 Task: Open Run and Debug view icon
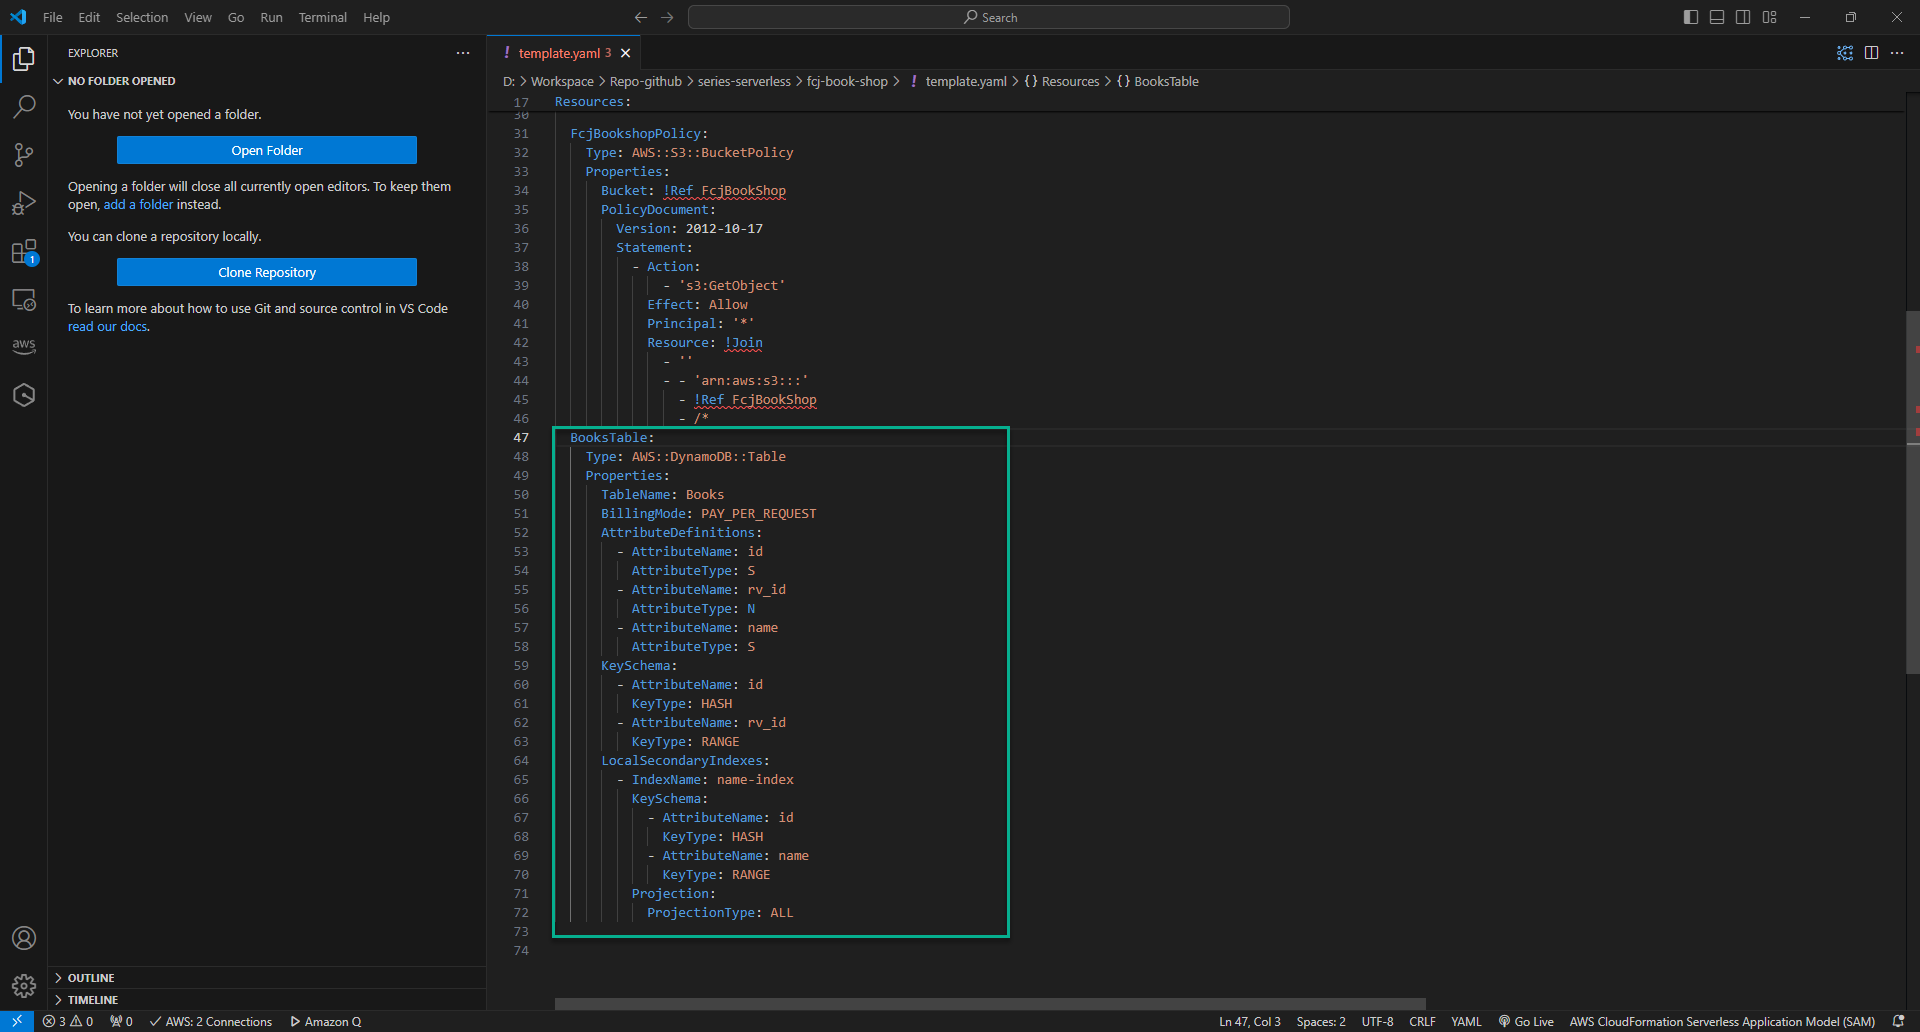[x=24, y=203]
